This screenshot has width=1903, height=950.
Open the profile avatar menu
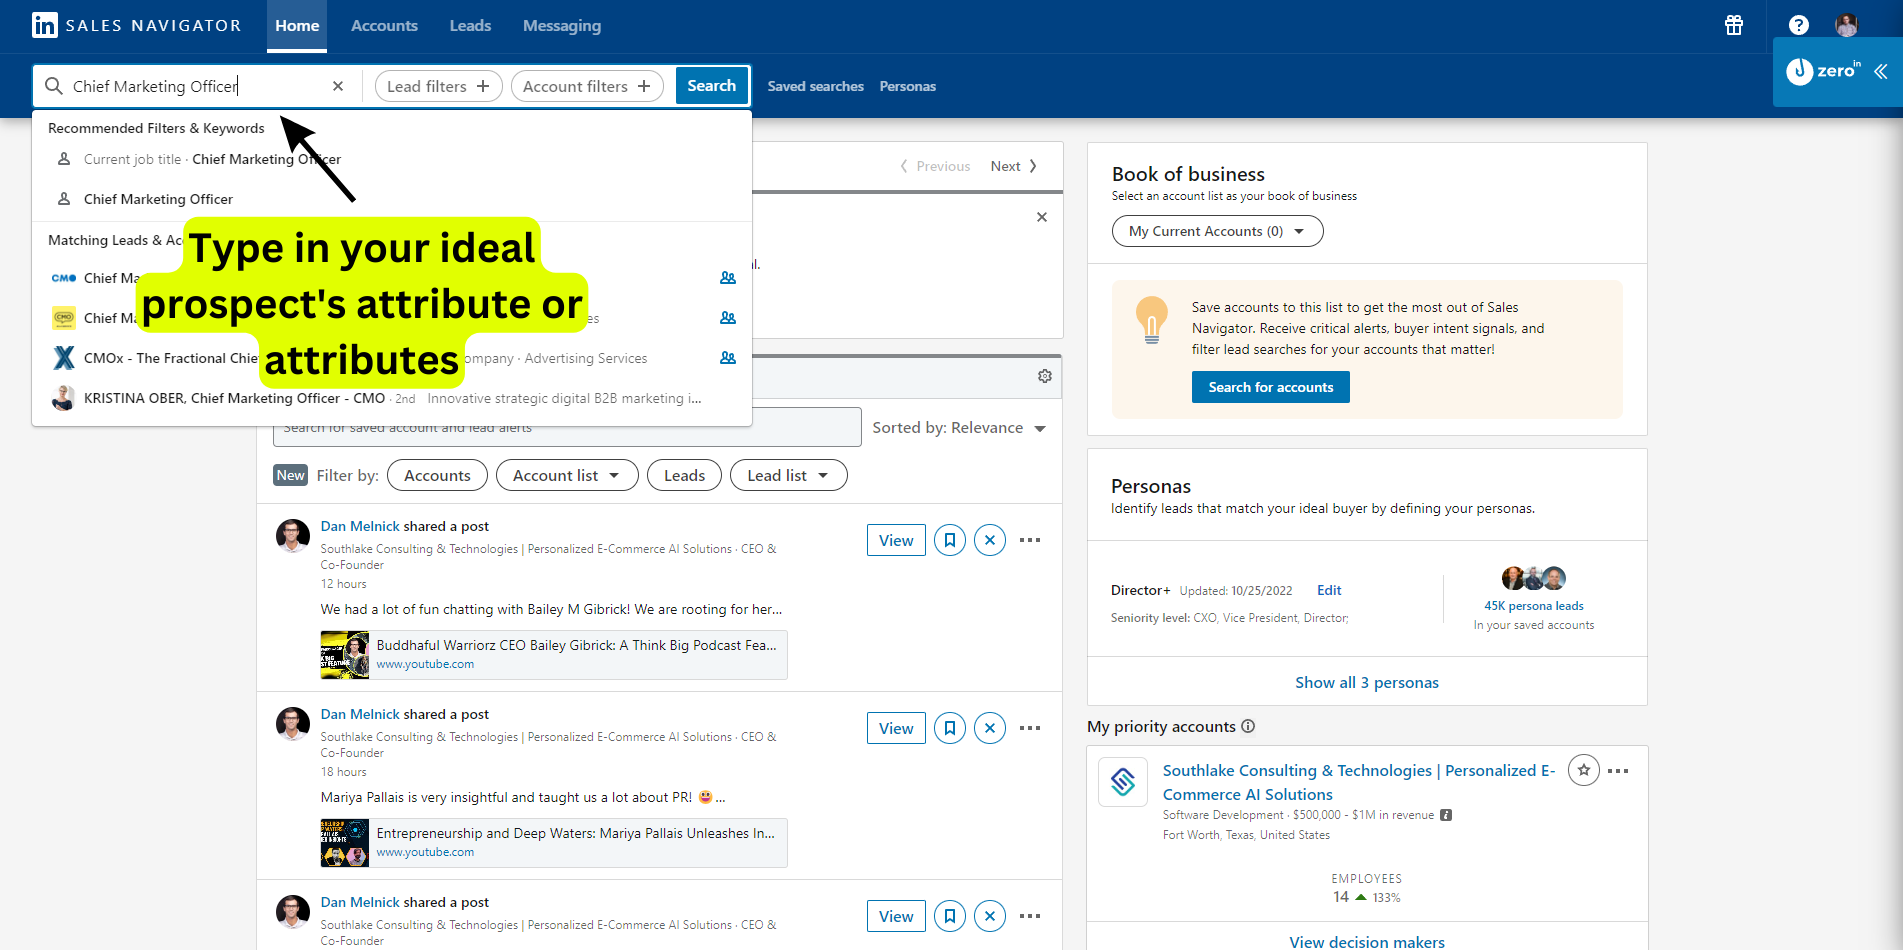coord(1846,25)
